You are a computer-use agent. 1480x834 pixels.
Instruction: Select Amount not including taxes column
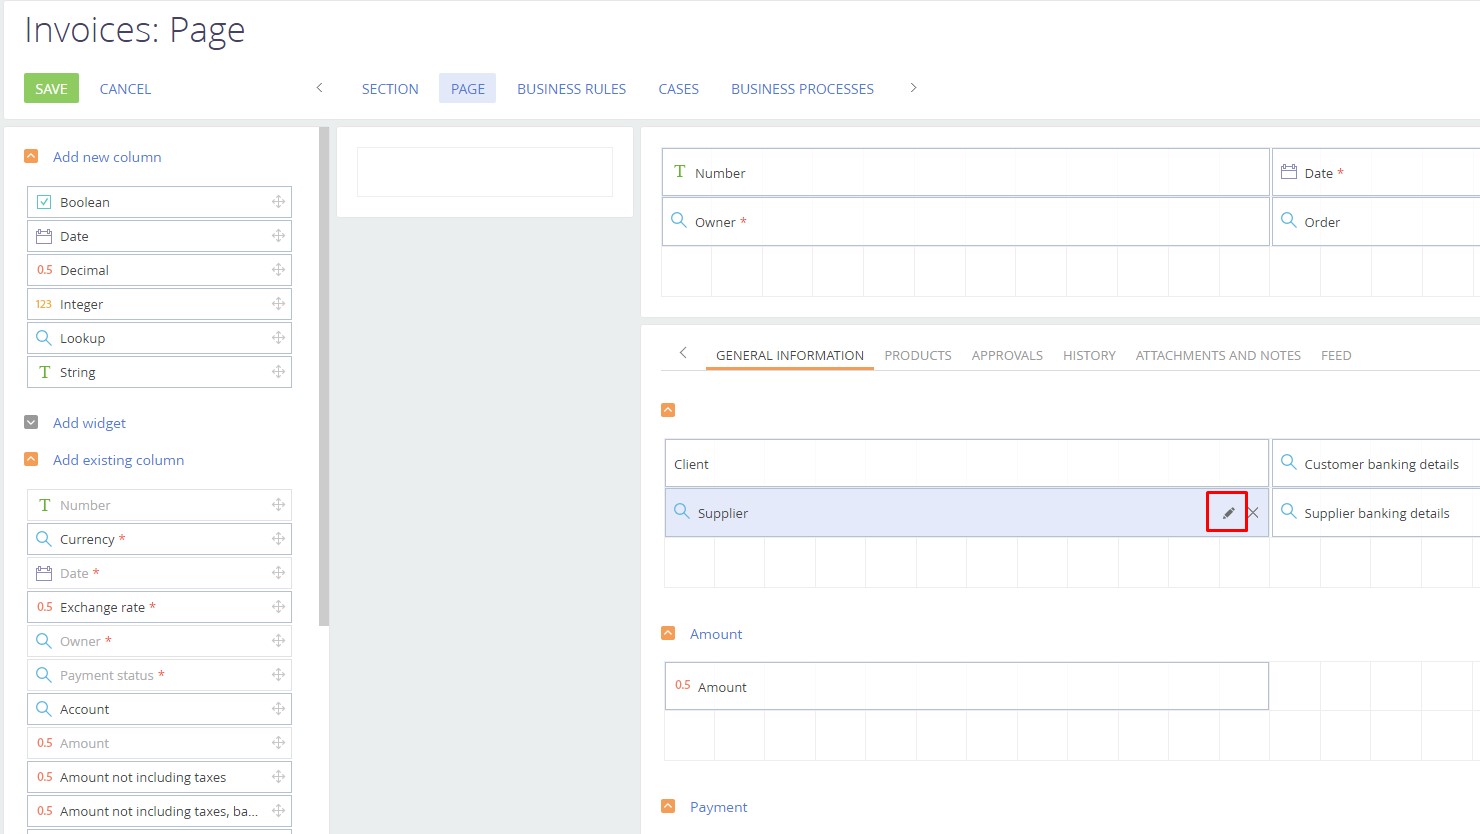point(159,777)
